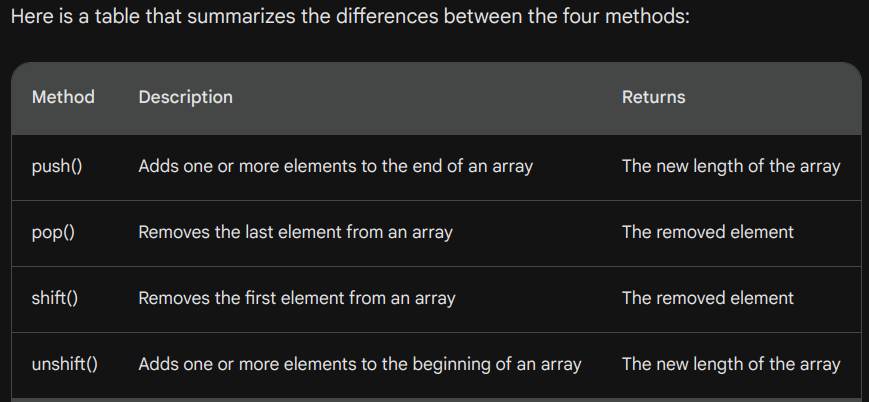Image resolution: width=869 pixels, height=402 pixels.
Task: Click the Description column header
Action: pos(186,97)
